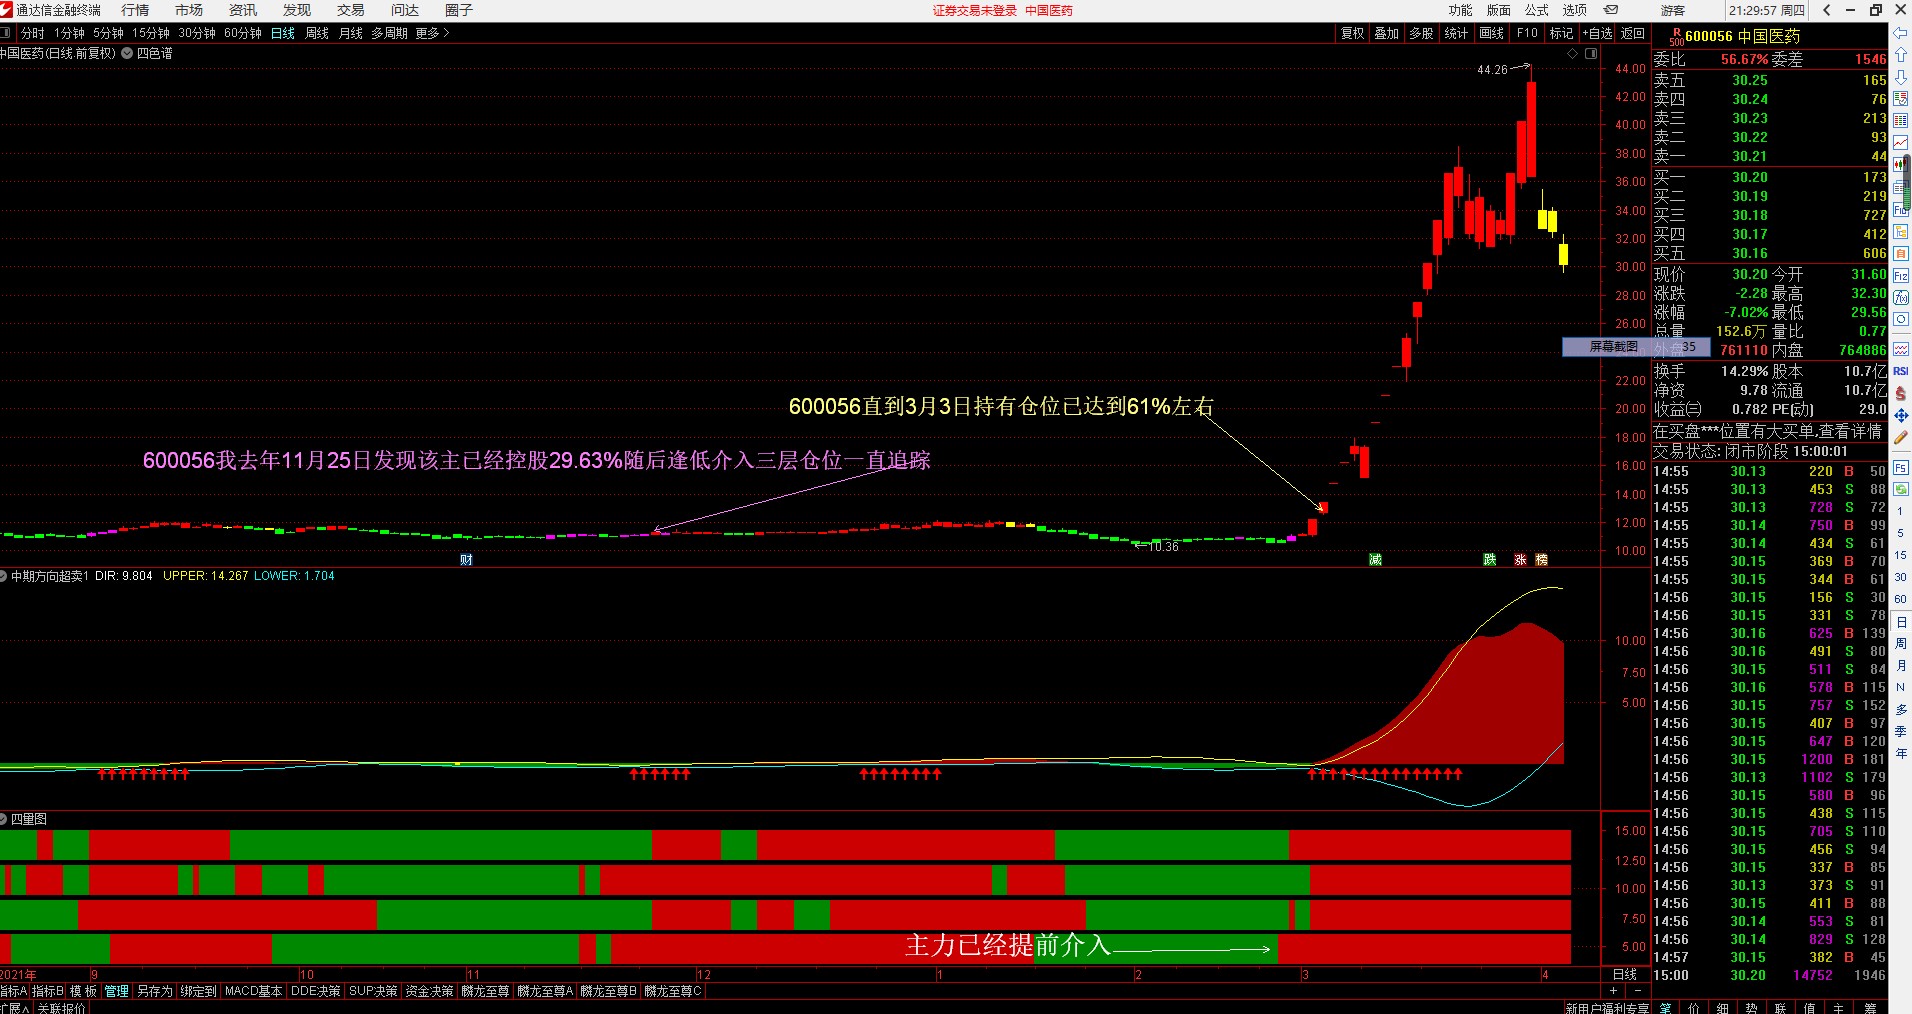
Task: Open the 行情 menu
Action: click(135, 10)
